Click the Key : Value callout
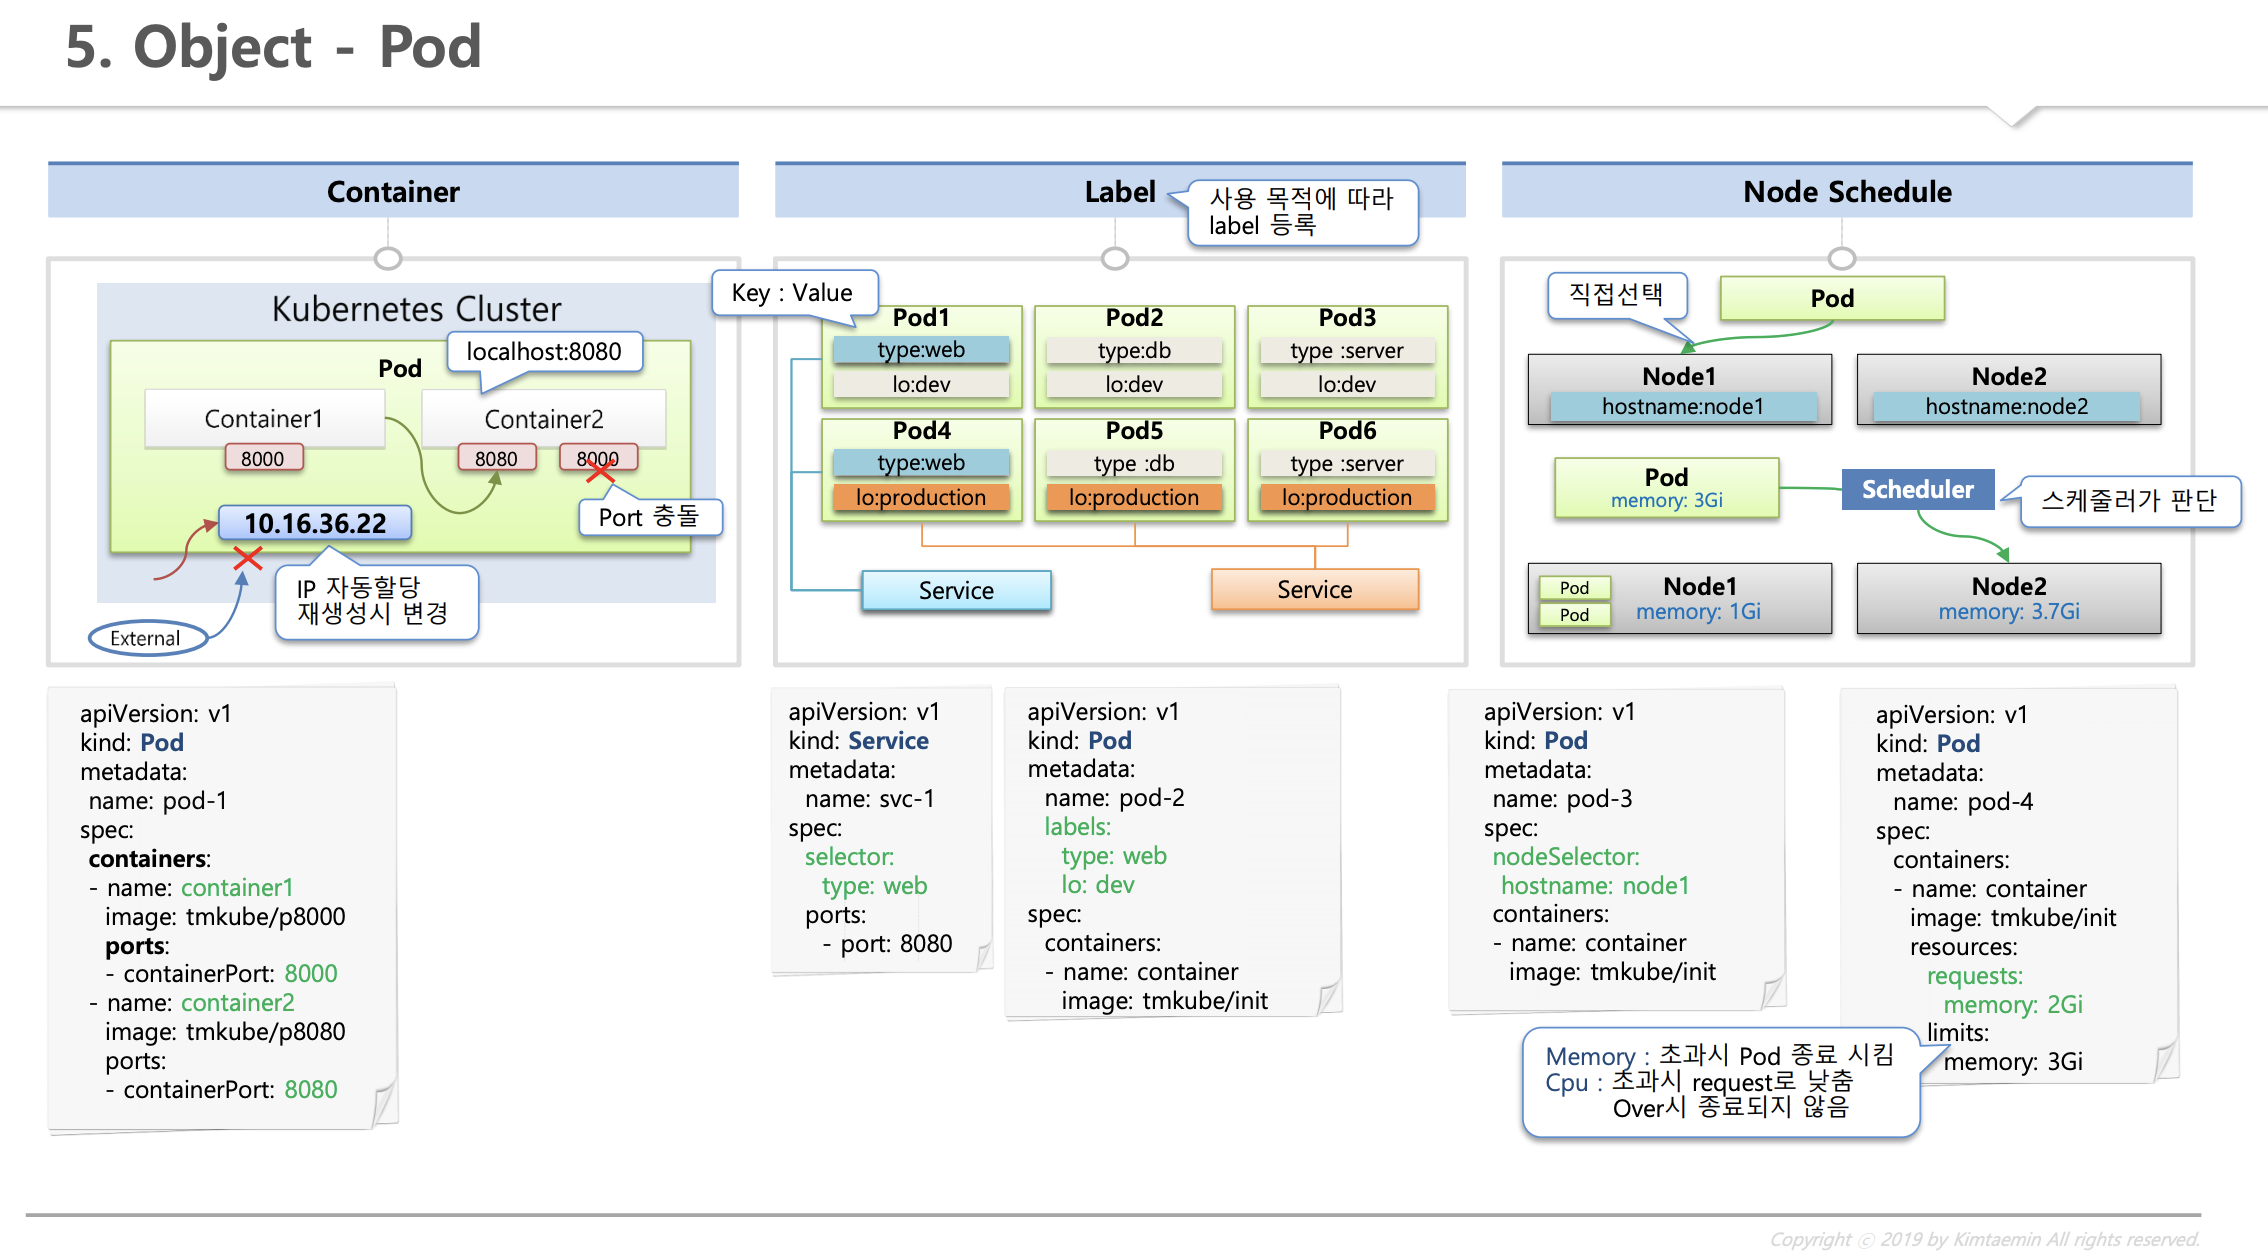Viewport: 2268px width, 1260px height. 793,293
